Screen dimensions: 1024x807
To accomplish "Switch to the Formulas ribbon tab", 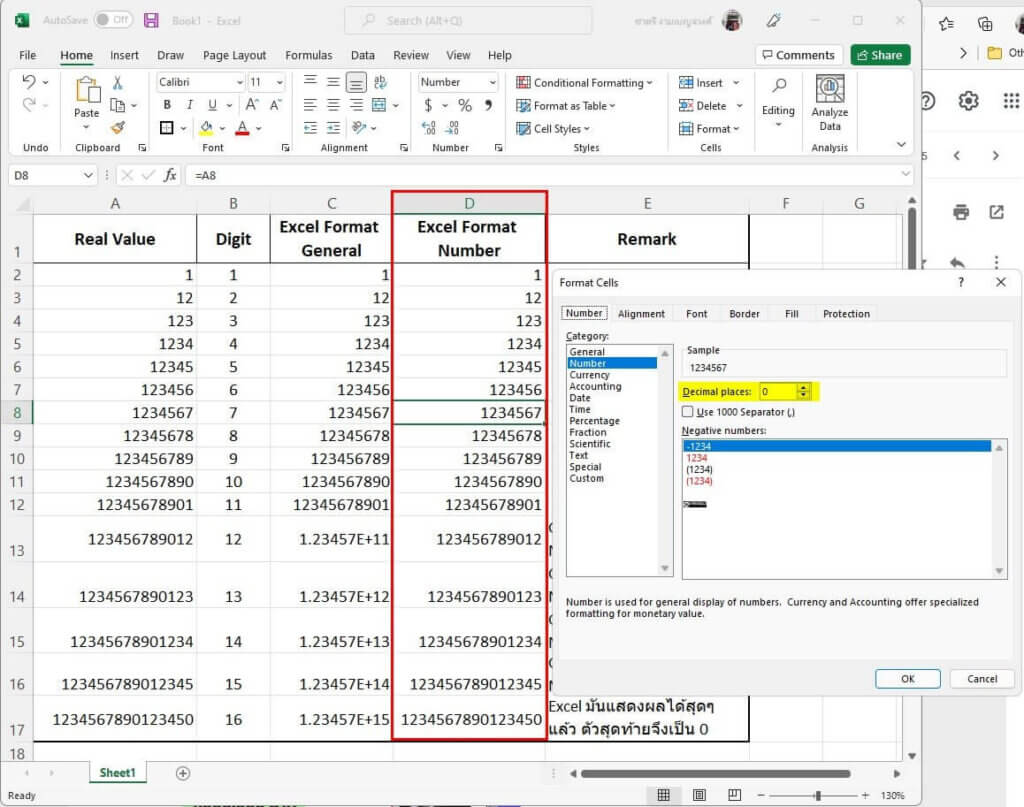I will click(x=308, y=55).
